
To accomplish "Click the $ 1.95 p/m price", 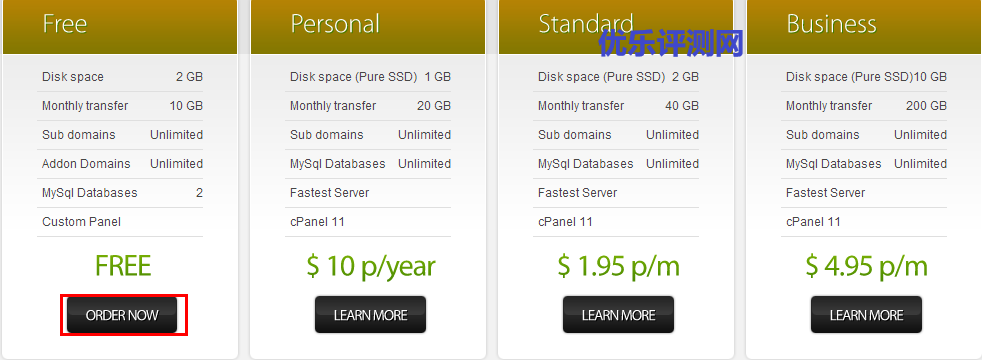I will tap(619, 267).
